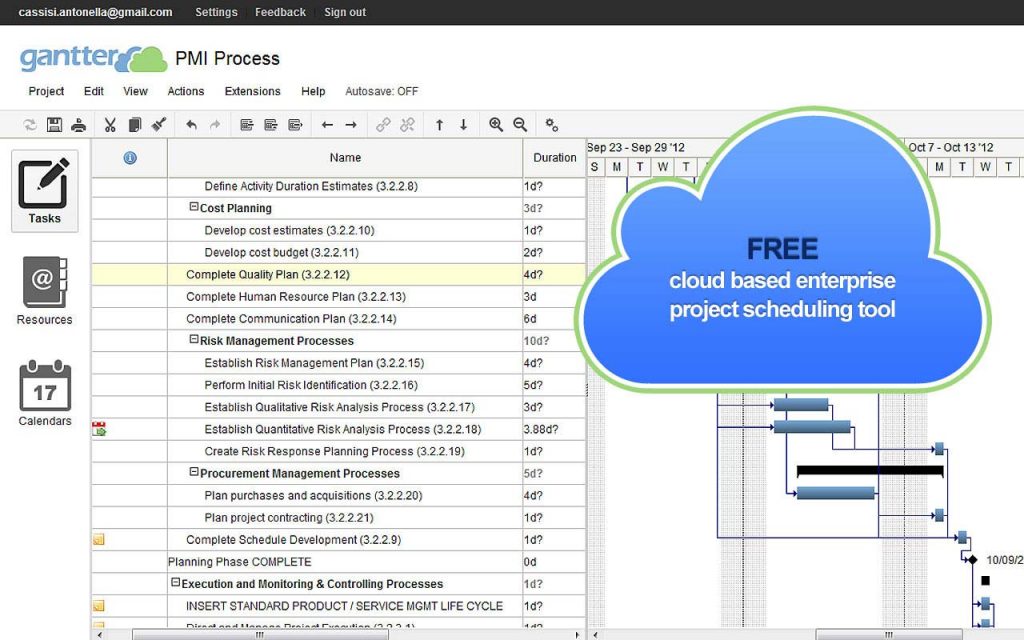Zoom in on the Gantt chart timeline
This screenshot has width=1024, height=640.
pos(496,124)
